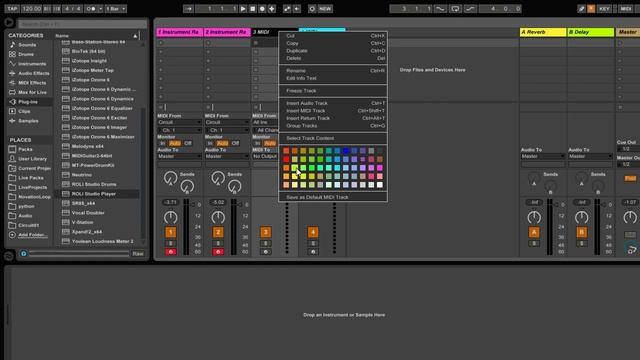
Task: Toggle the Punch-Out switch
Action: [x=470, y=9]
